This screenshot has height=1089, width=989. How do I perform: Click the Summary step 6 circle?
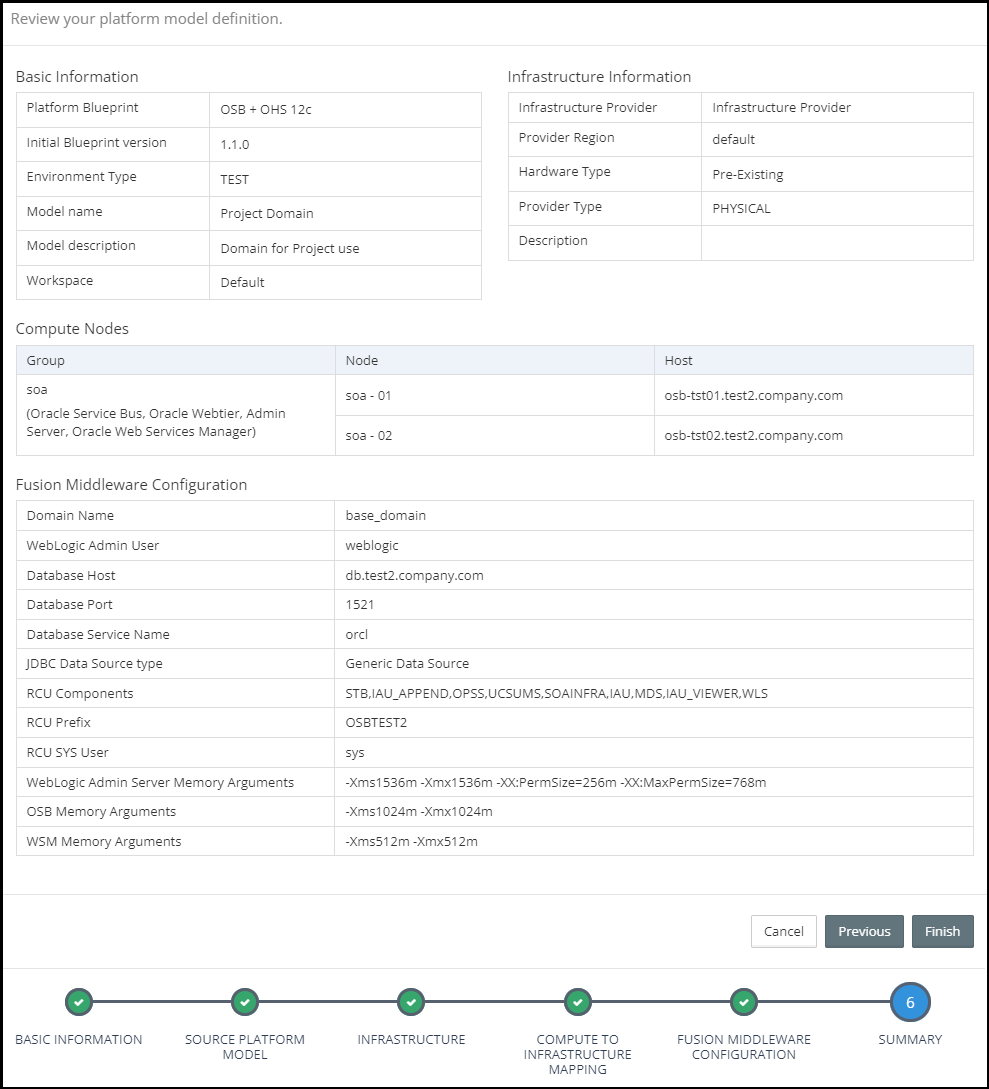tap(909, 1002)
